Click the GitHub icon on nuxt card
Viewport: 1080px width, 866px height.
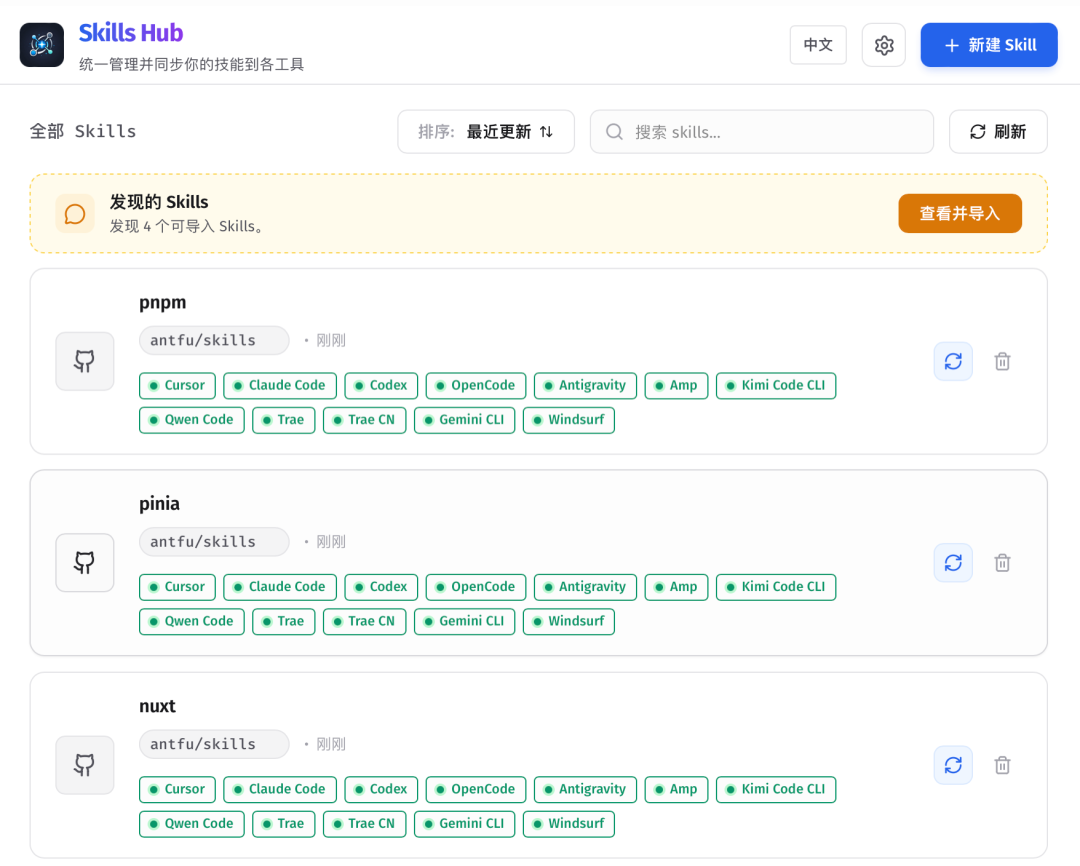(85, 765)
